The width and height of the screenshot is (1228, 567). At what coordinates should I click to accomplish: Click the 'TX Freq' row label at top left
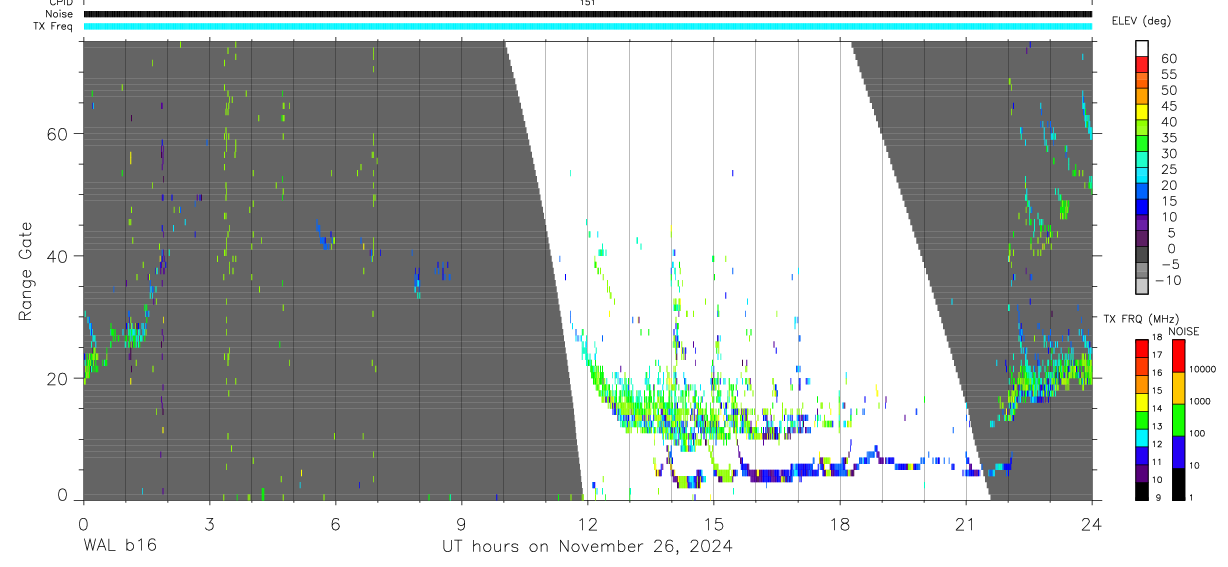point(53,26)
